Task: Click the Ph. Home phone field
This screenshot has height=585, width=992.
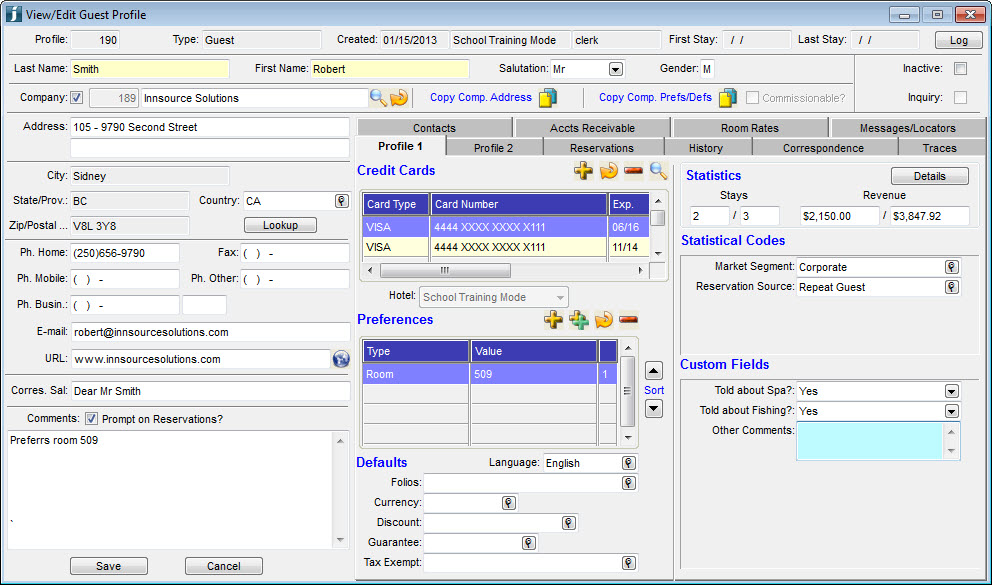Action: point(125,253)
